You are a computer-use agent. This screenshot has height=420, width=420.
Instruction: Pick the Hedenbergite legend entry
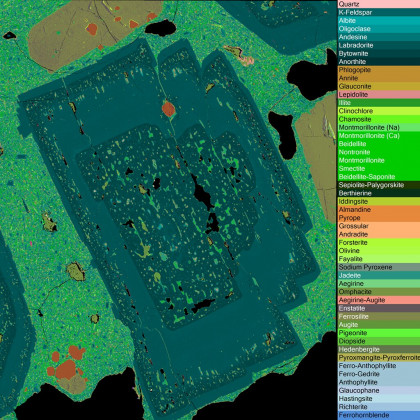[x=379, y=349]
